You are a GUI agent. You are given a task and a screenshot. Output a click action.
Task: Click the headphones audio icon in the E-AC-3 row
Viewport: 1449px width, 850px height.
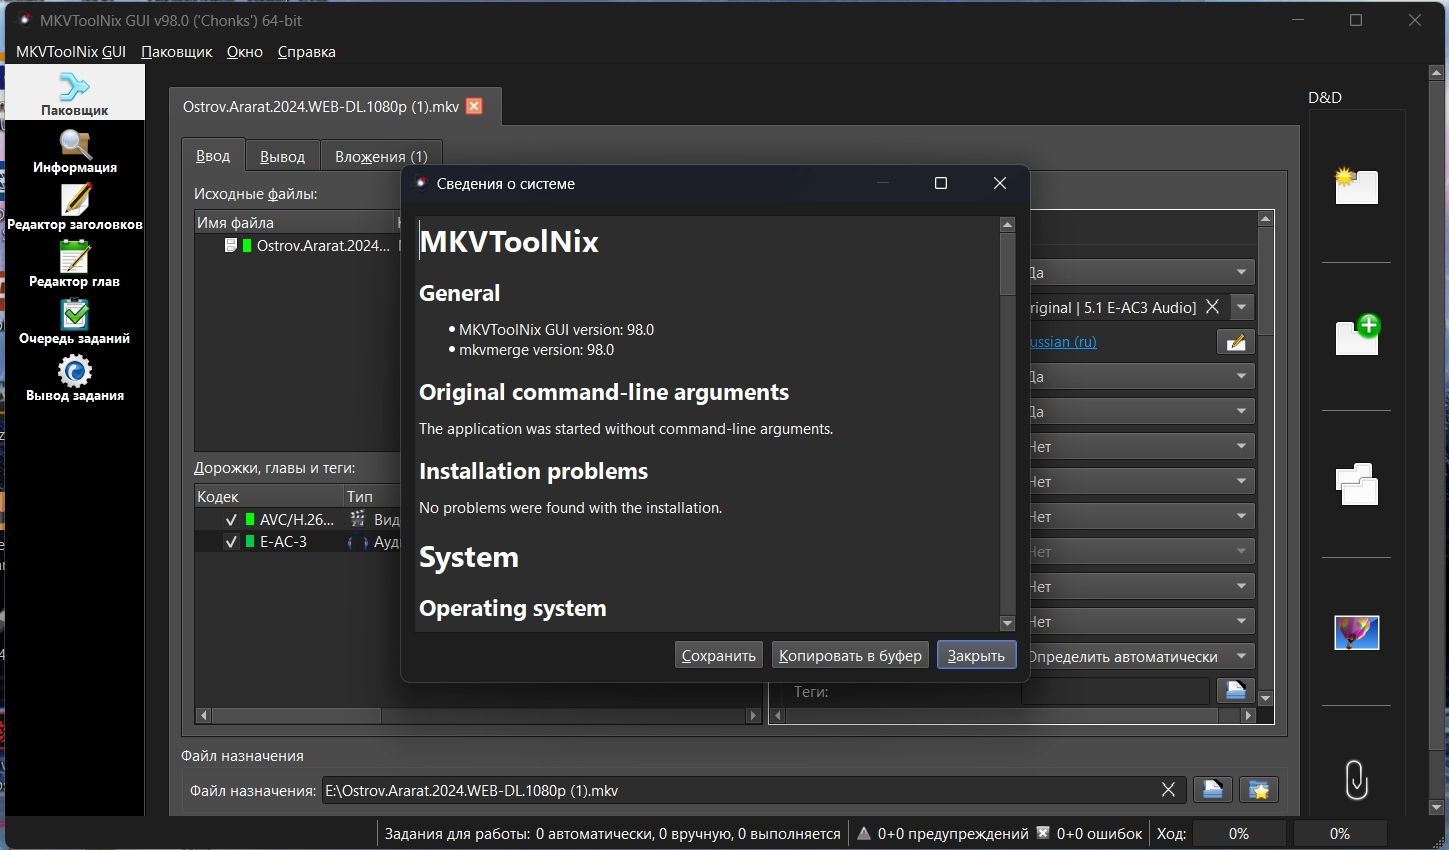click(x=357, y=542)
